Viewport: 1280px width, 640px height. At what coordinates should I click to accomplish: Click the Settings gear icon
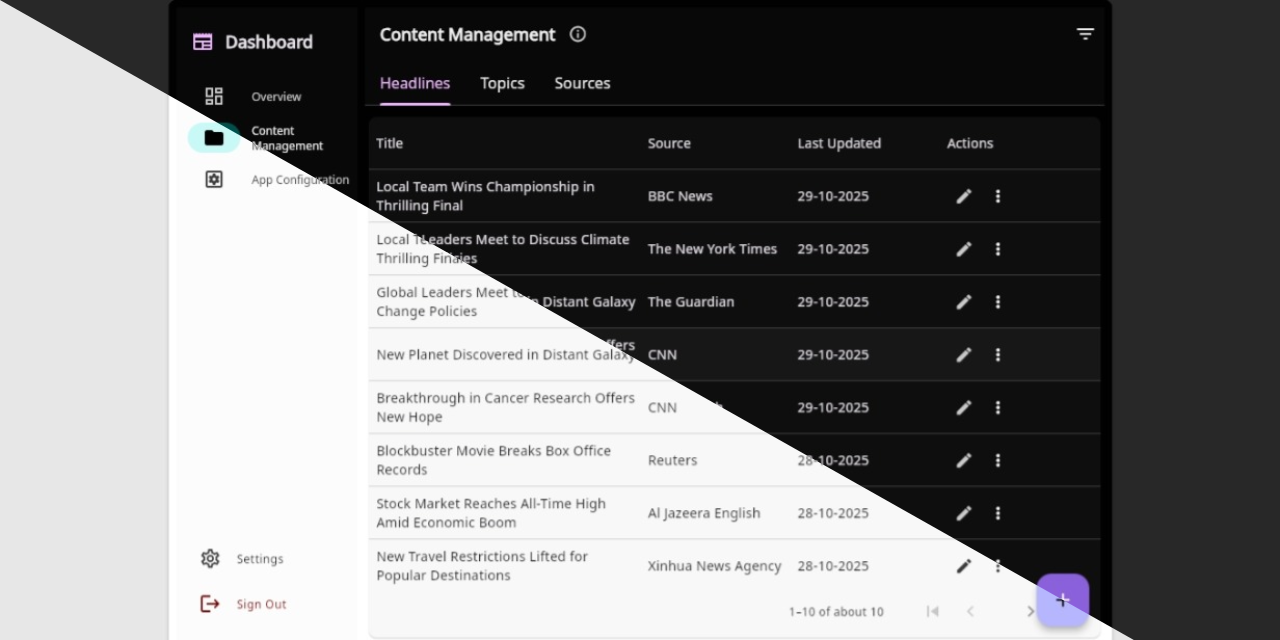210,558
